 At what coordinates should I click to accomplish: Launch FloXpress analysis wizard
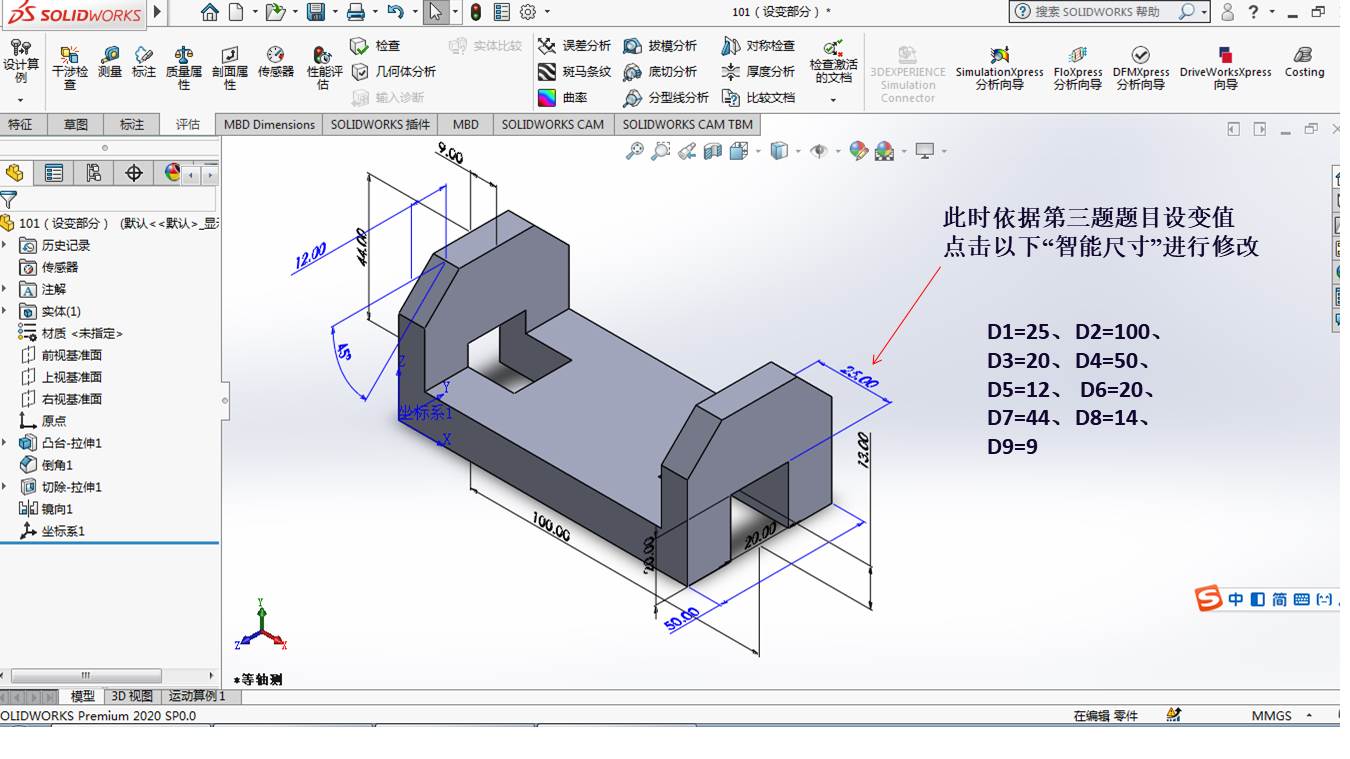[1077, 67]
